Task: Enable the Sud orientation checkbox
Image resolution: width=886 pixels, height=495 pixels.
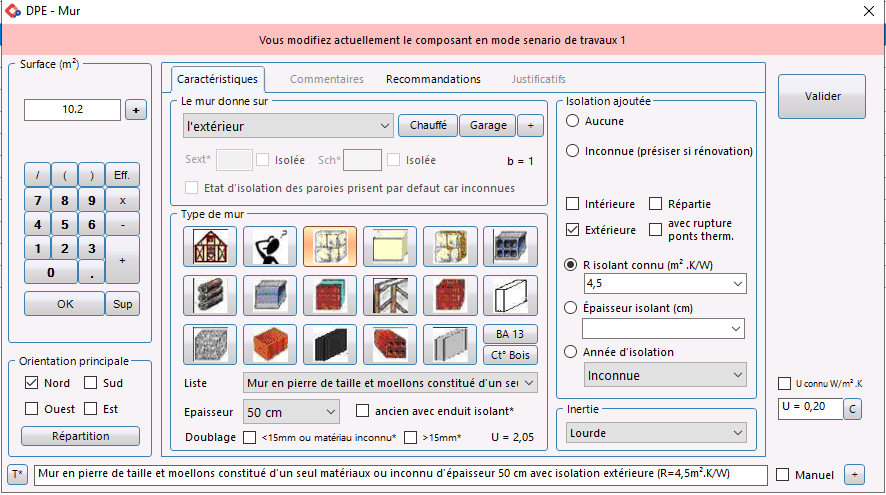Action: [91, 383]
